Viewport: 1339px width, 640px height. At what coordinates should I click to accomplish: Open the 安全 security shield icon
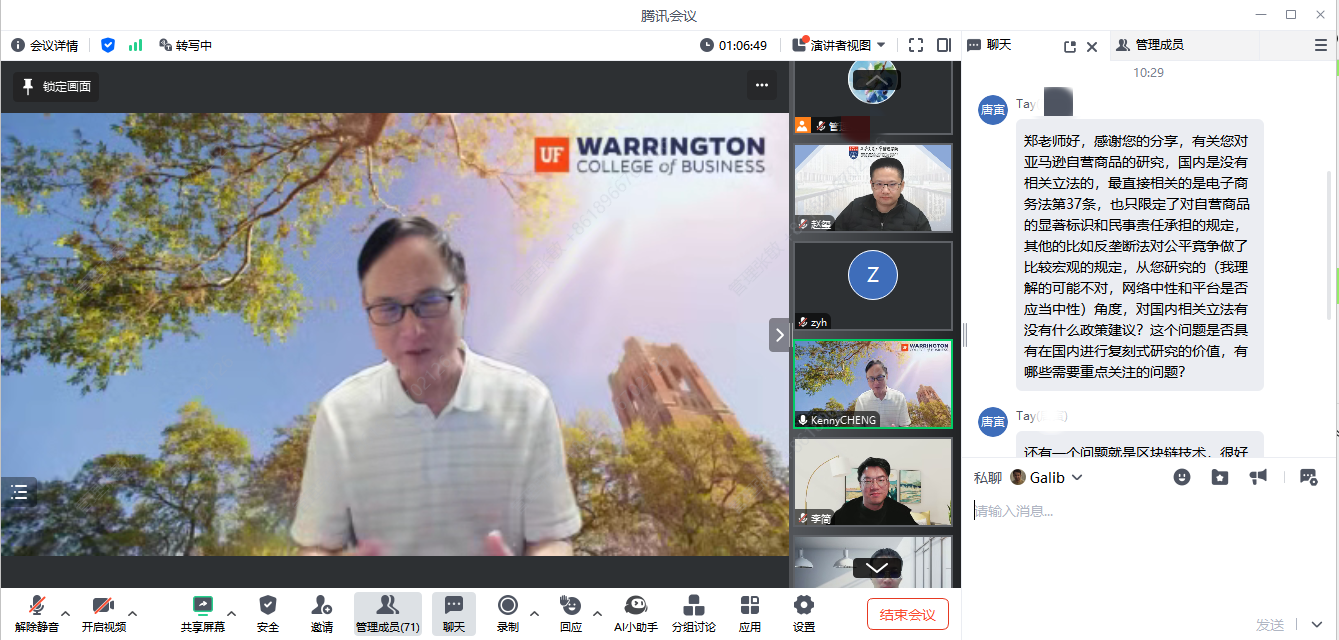pyautogui.click(x=268, y=613)
